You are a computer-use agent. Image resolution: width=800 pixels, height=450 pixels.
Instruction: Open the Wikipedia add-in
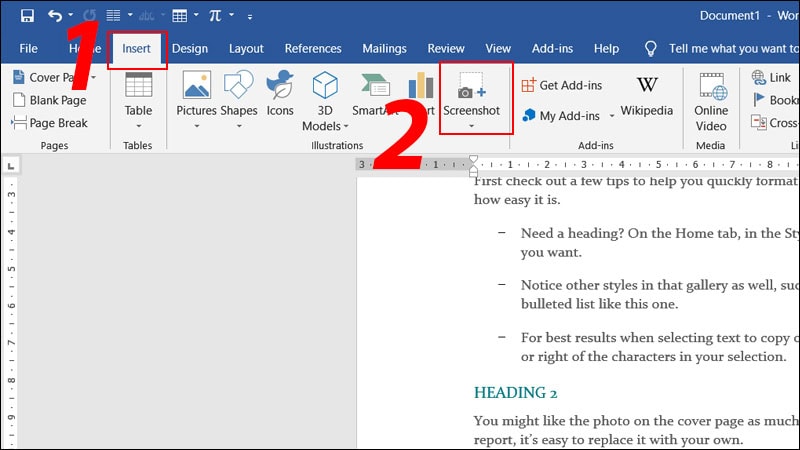(646, 95)
